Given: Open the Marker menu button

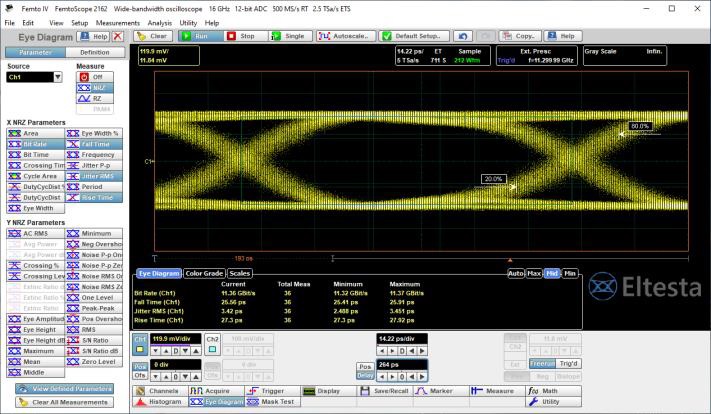Looking at the screenshot, I should click(x=440, y=389).
